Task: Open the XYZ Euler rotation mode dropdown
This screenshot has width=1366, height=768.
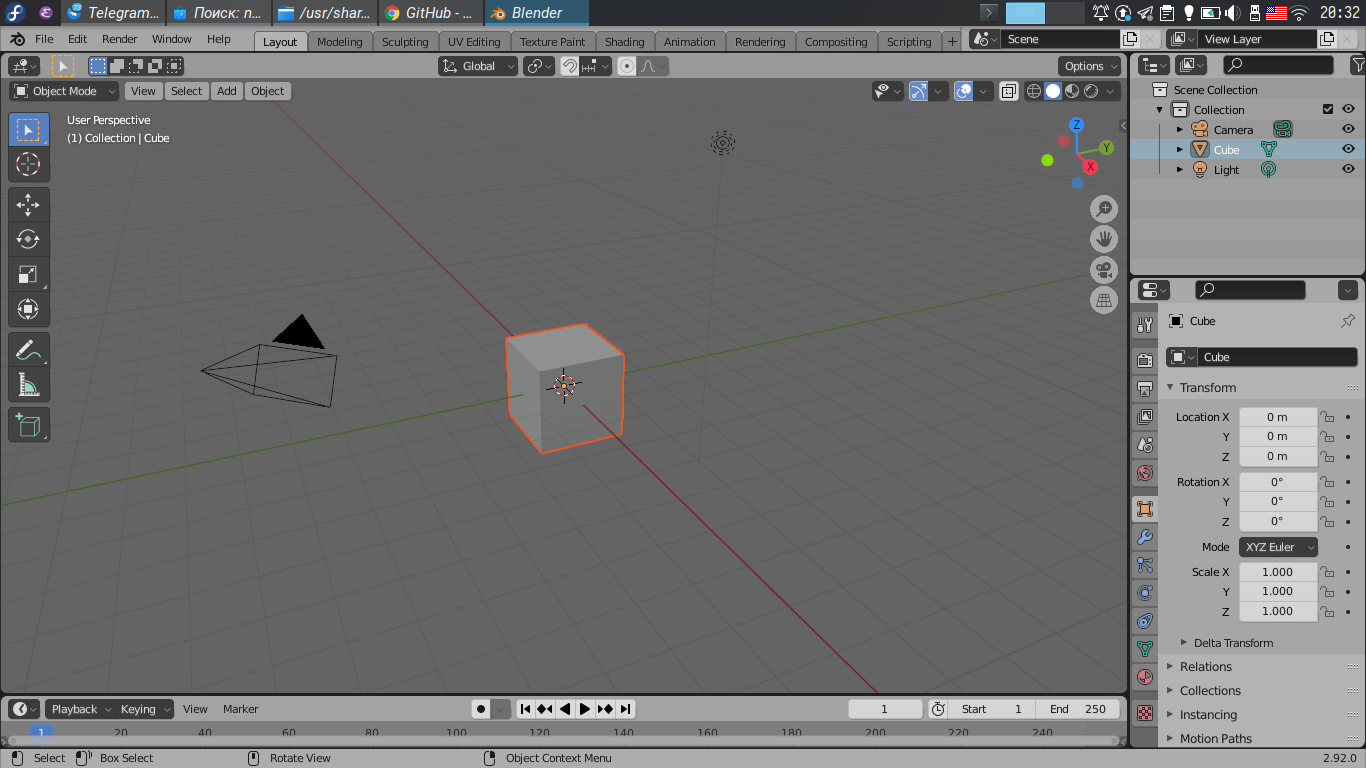Action: (x=1278, y=547)
